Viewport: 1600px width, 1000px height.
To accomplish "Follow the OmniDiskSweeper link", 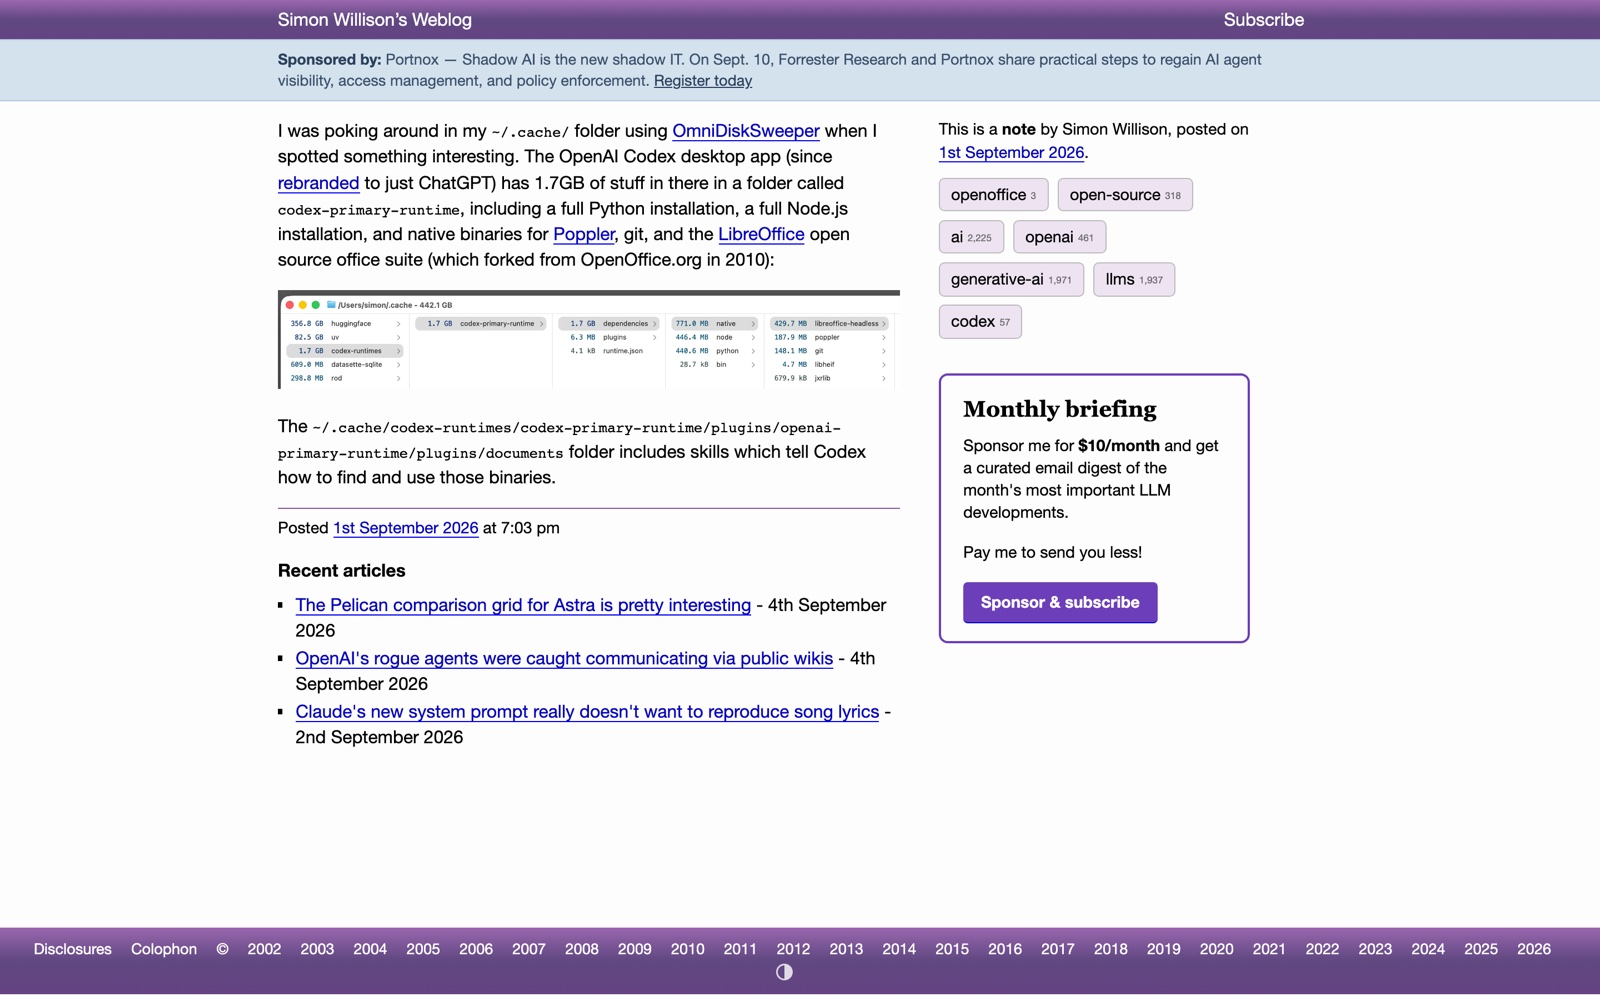I will pos(746,131).
